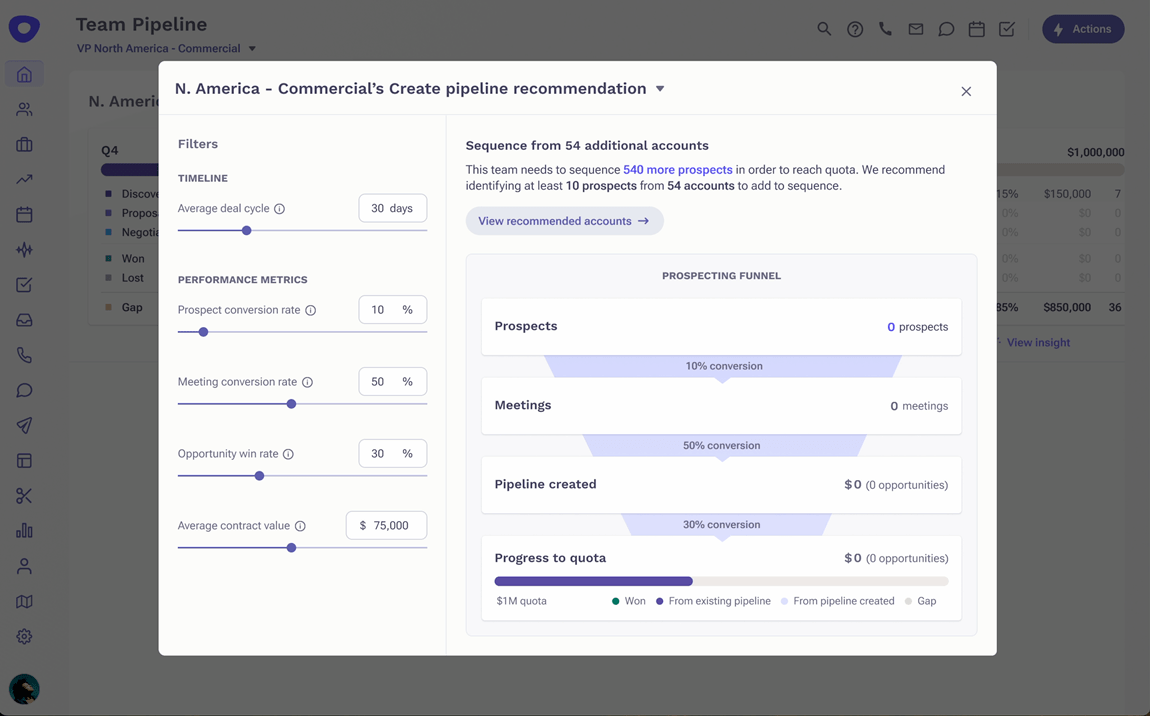The image size is (1150, 716).
Task: Click the Average deal cycle slider handle
Action: pos(246,231)
